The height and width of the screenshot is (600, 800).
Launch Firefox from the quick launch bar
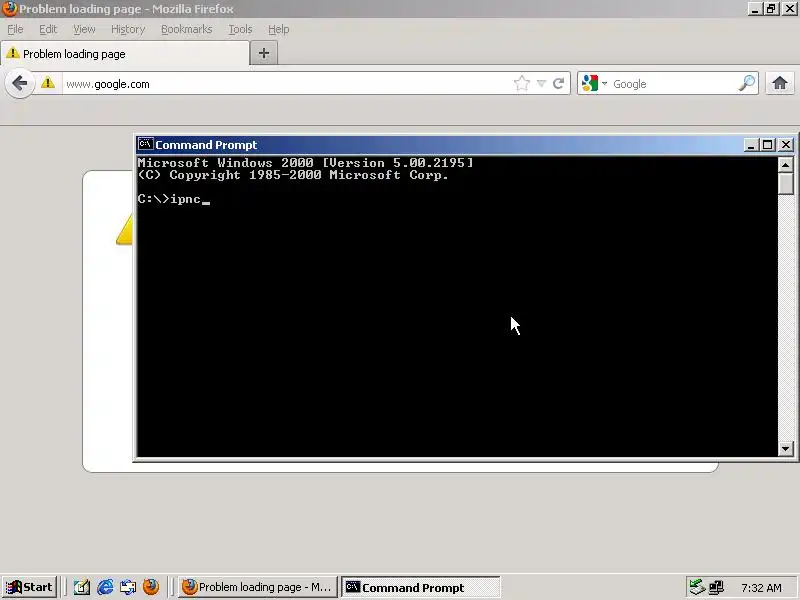[151, 587]
